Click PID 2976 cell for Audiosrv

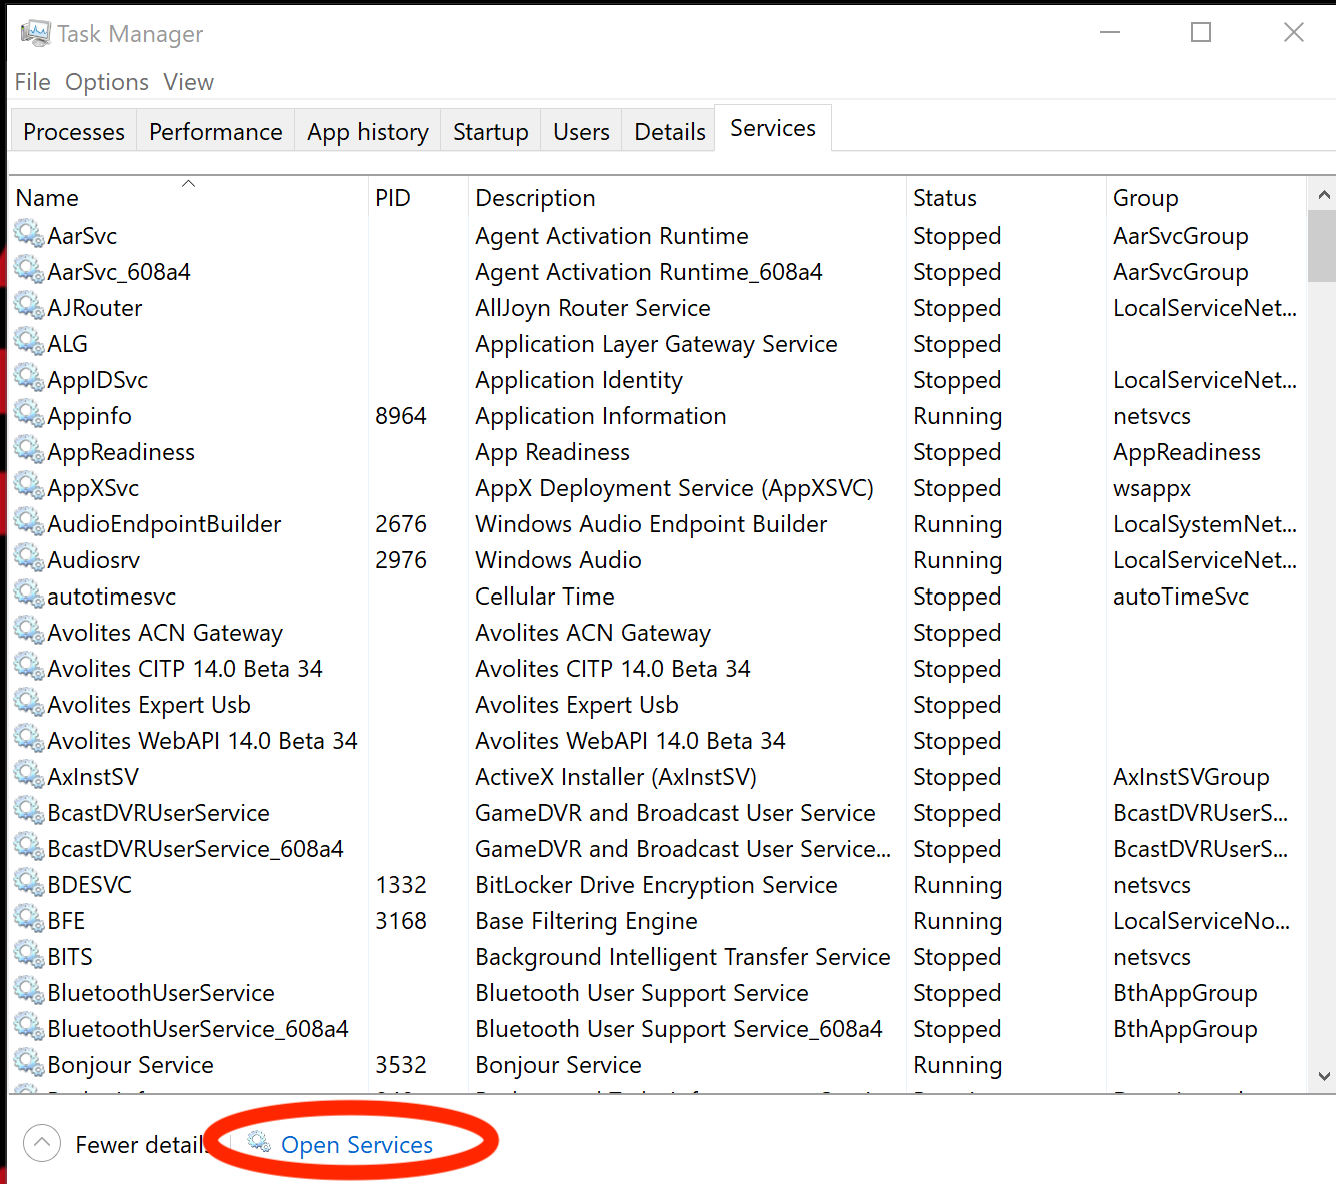(401, 559)
